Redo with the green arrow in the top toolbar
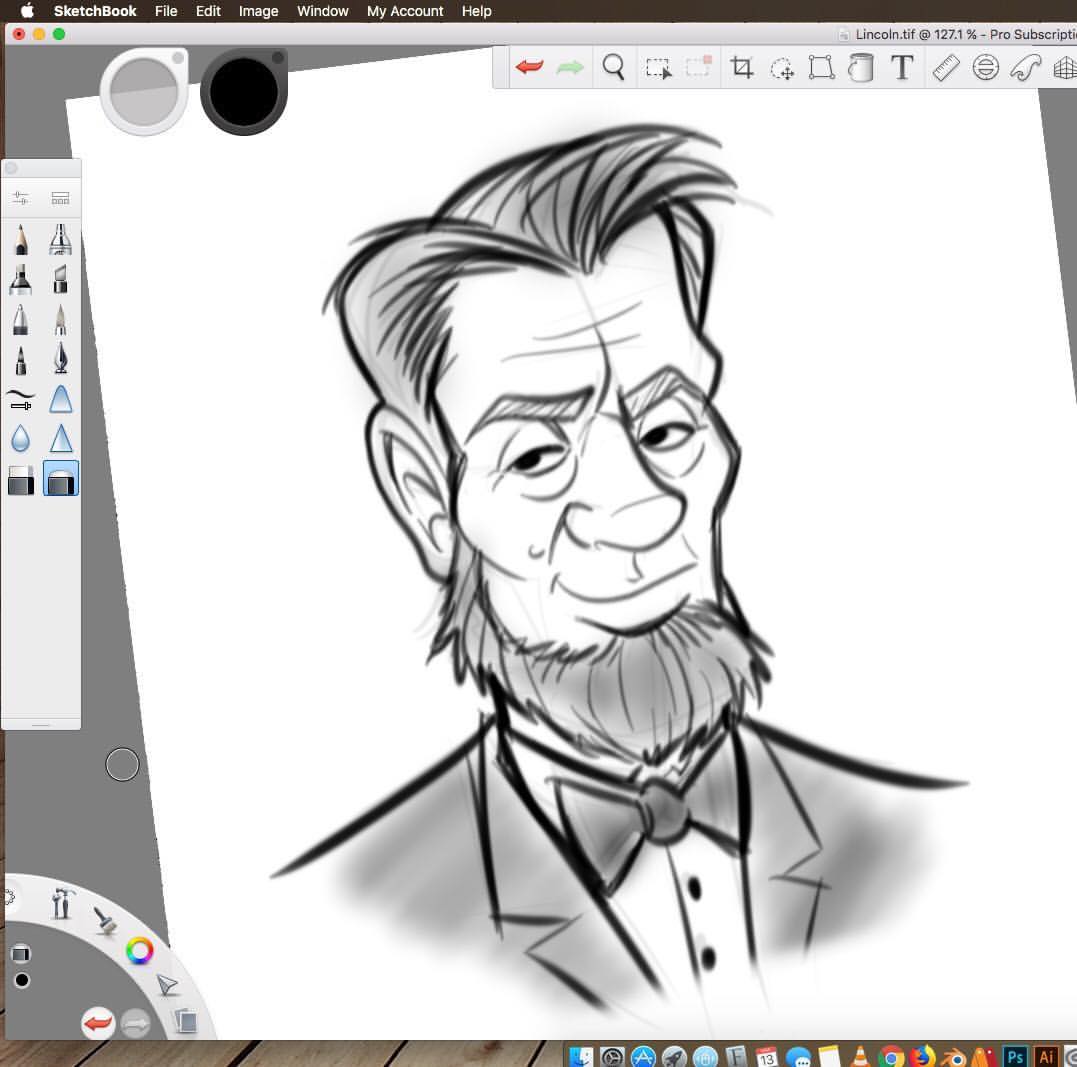The width and height of the screenshot is (1077, 1067). pyautogui.click(x=569, y=67)
